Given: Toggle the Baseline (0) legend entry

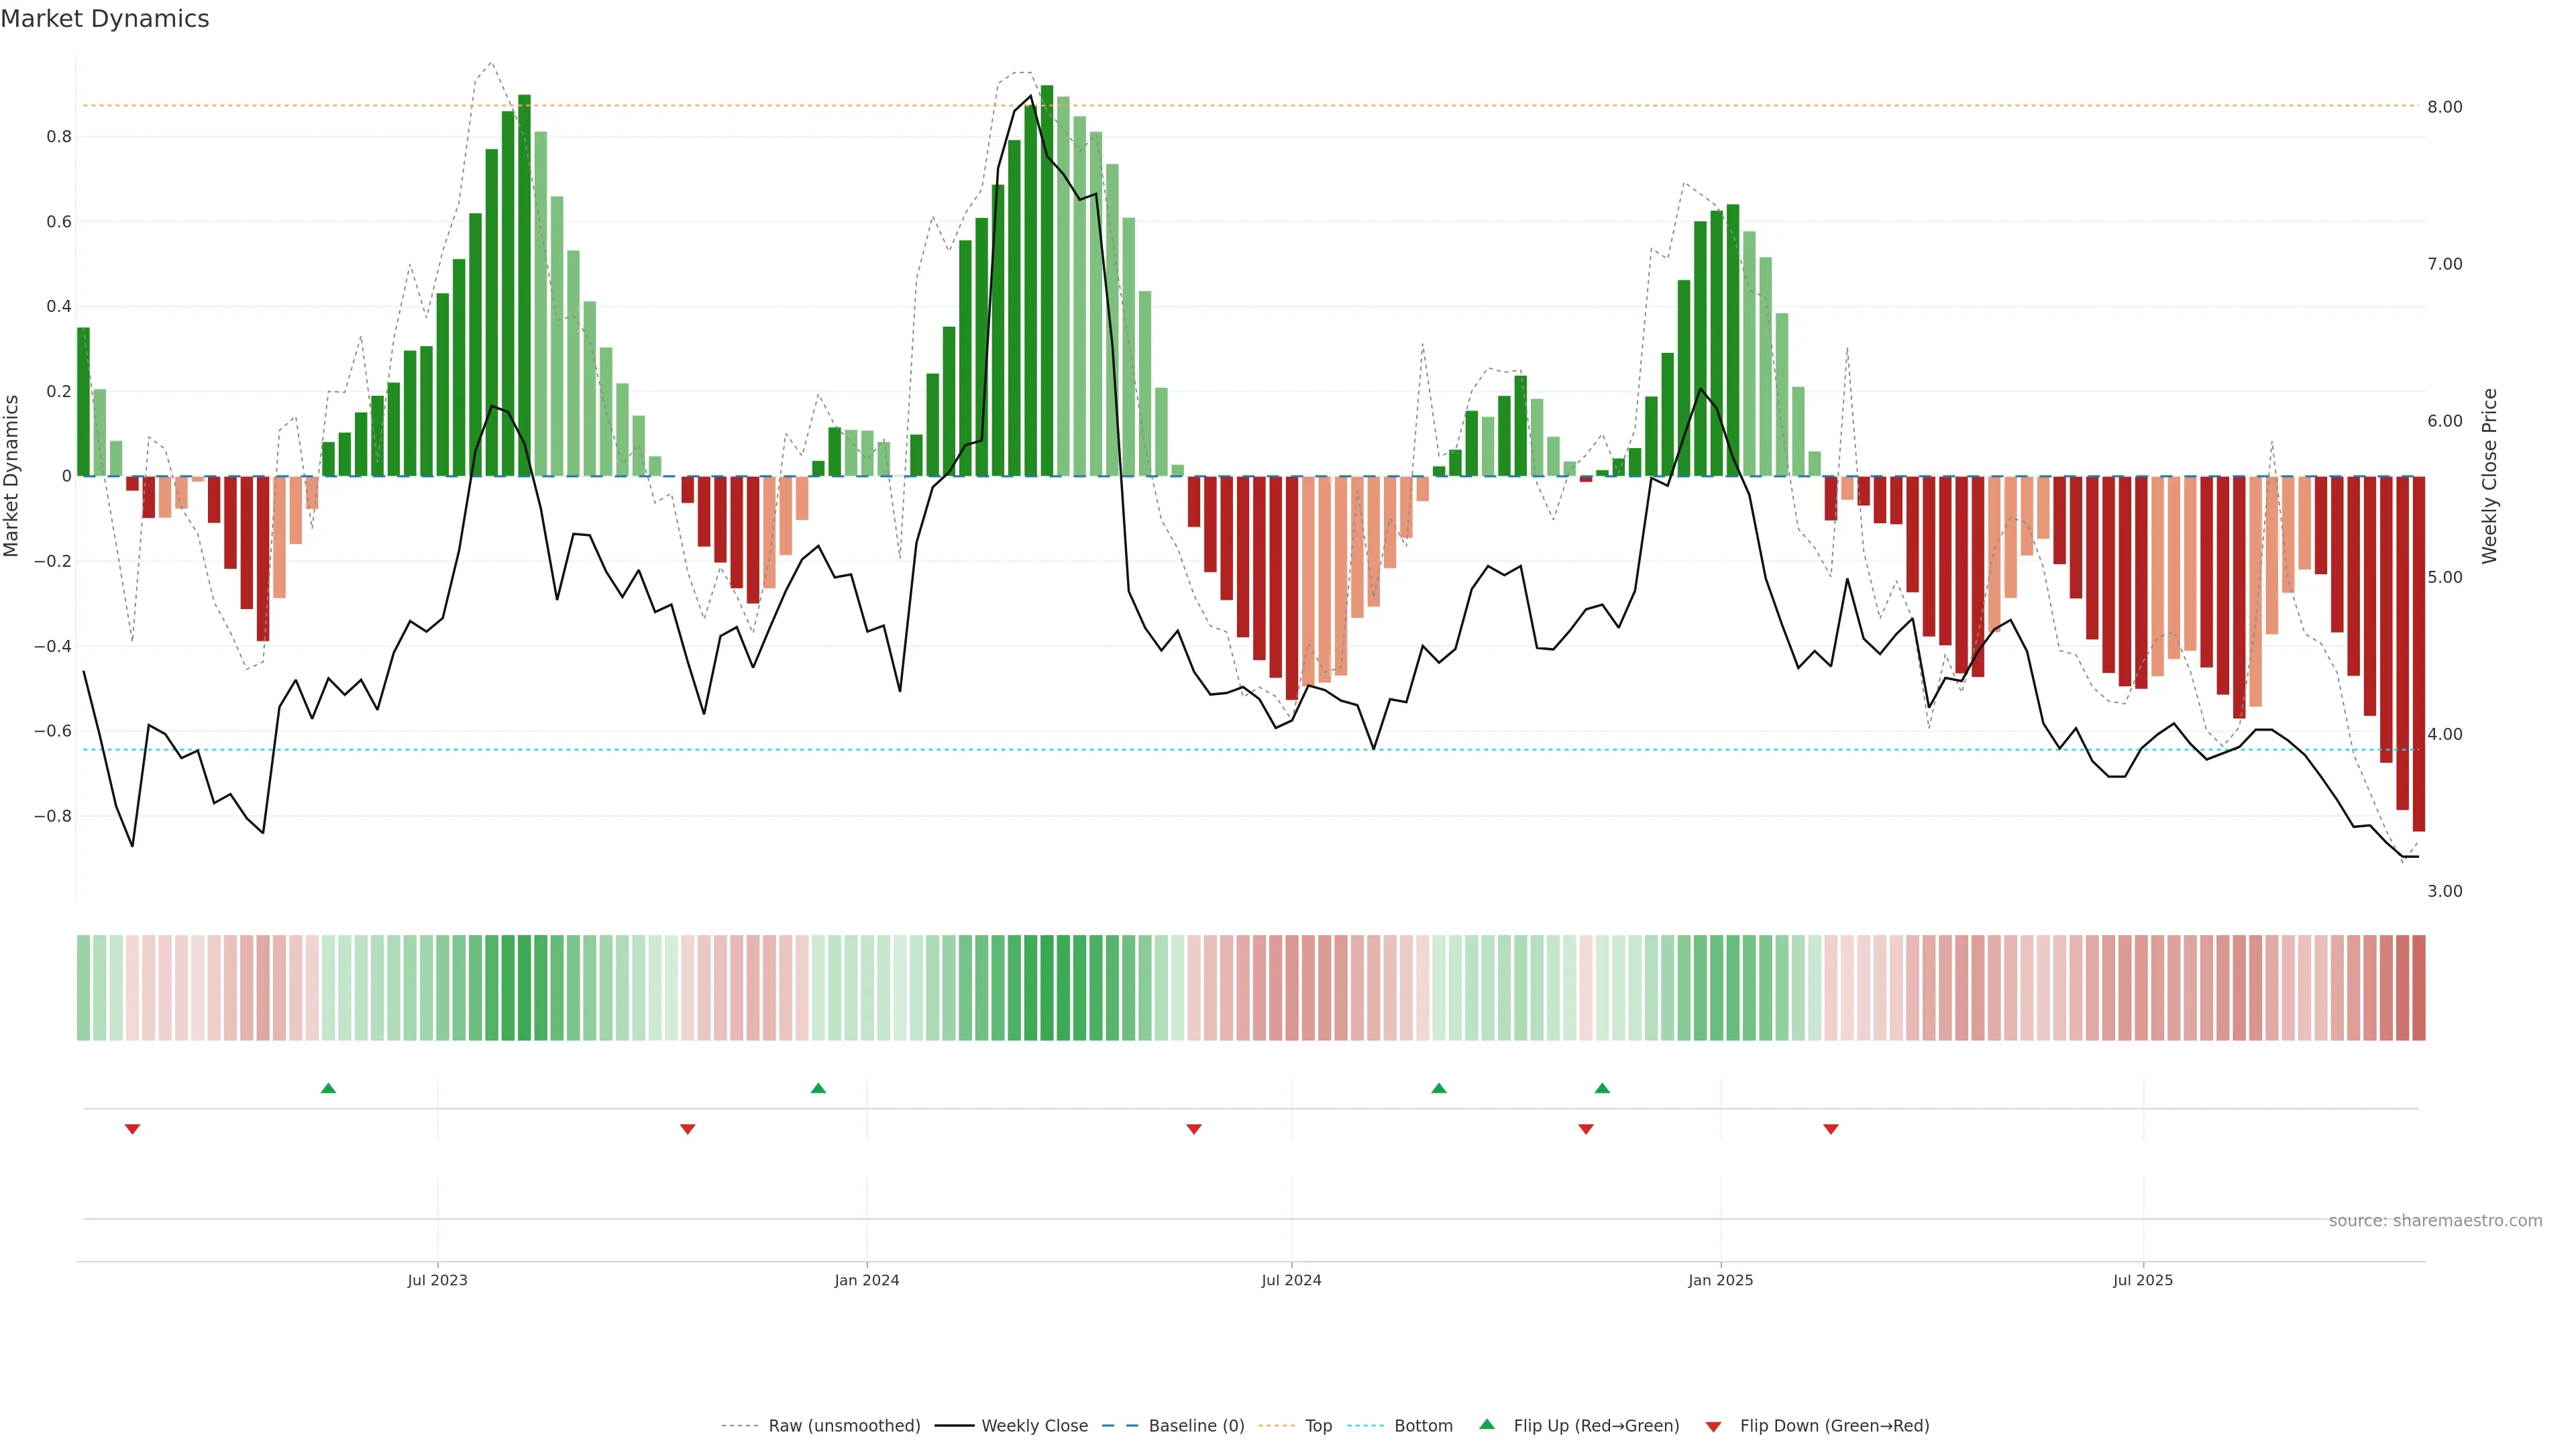Looking at the screenshot, I should [1196, 1426].
